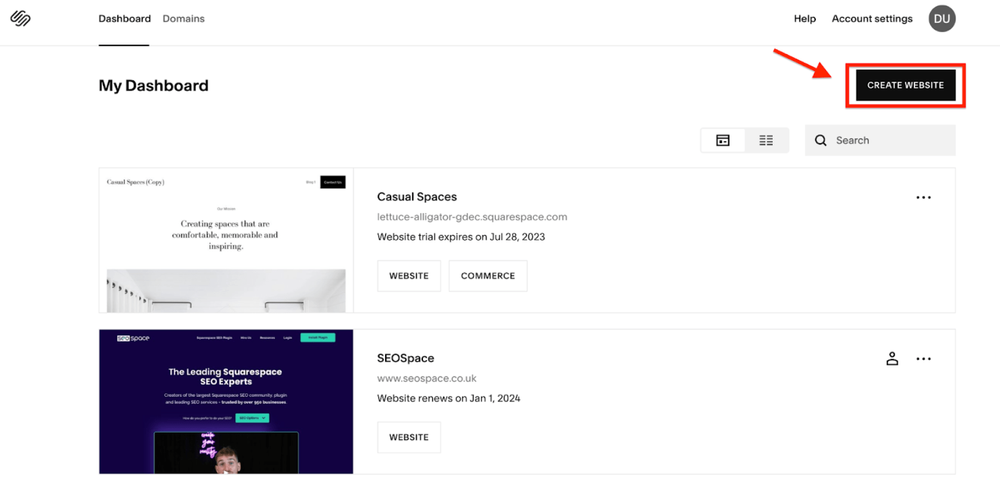1000x478 pixels.
Task: Click the My Dashboard heading
Action: pos(154,85)
